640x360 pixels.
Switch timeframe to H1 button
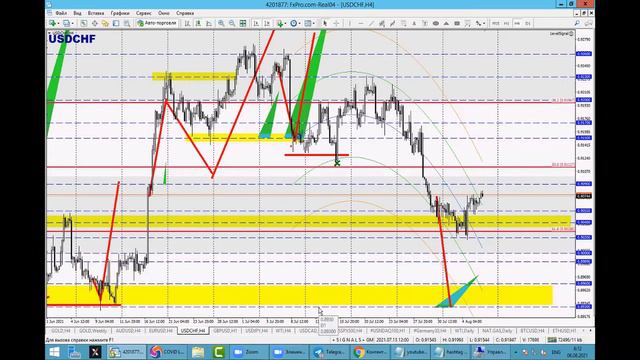point(506,23)
